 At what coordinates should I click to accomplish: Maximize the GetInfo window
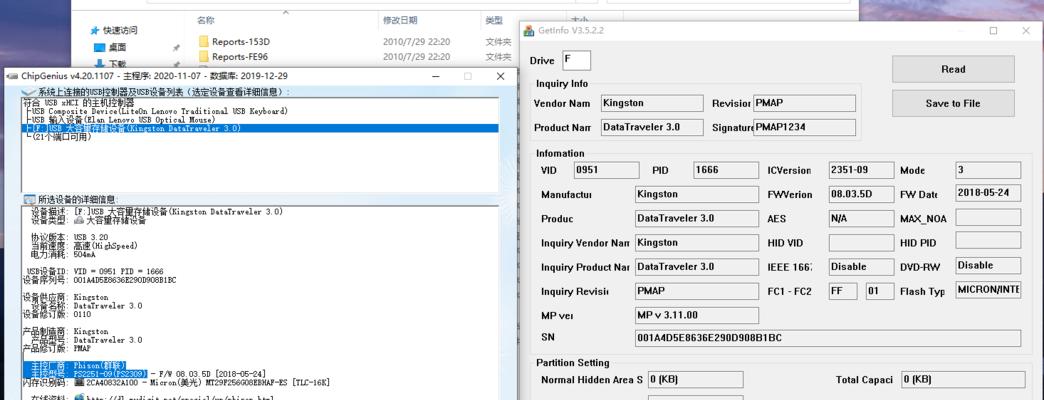[x=993, y=31]
